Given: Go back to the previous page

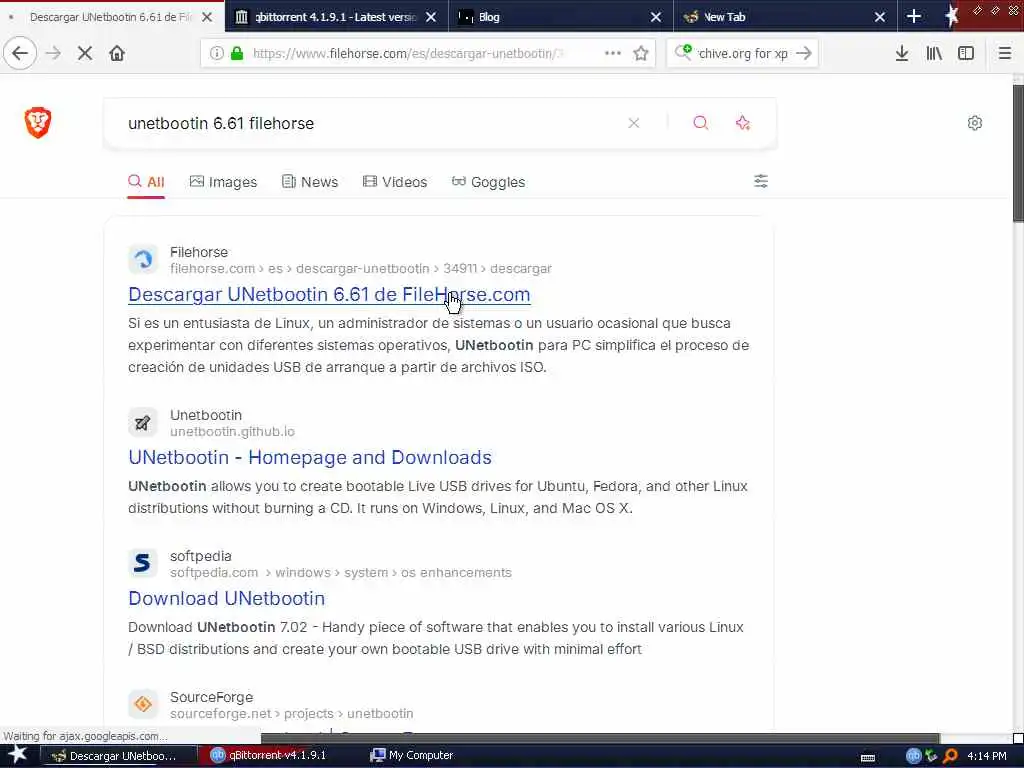Looking at the screenshot, I should (20, 54).
